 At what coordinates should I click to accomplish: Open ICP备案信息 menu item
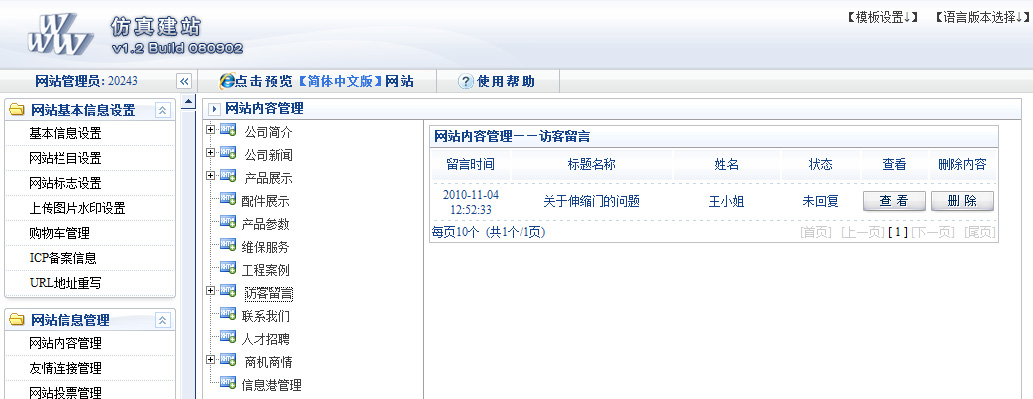63,259
